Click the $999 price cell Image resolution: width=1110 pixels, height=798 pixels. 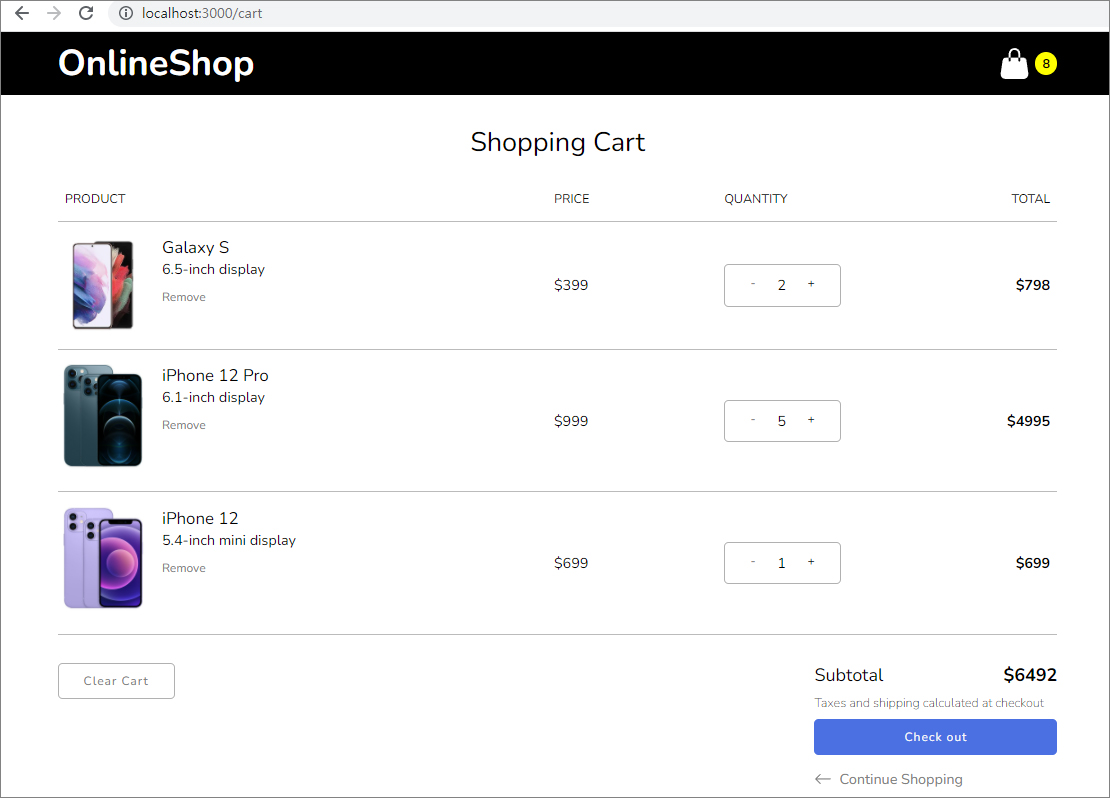pos(571,421)
